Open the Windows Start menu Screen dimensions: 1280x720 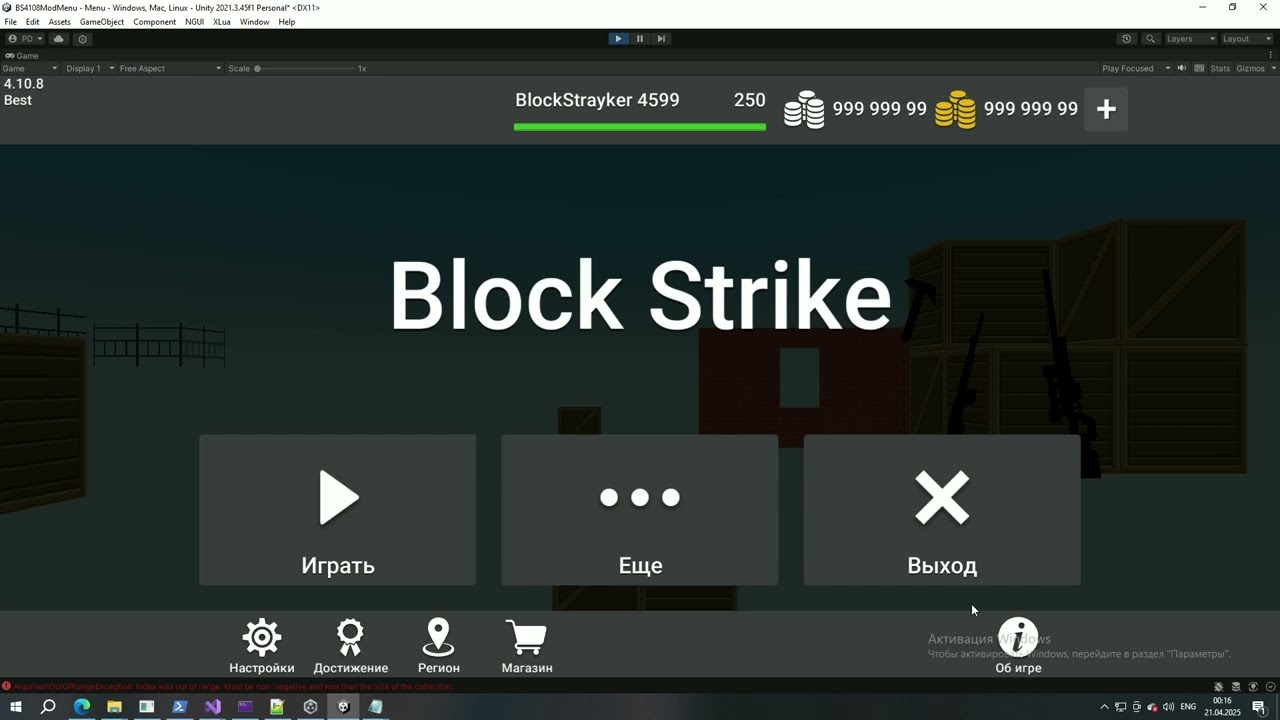coord(15,707)
